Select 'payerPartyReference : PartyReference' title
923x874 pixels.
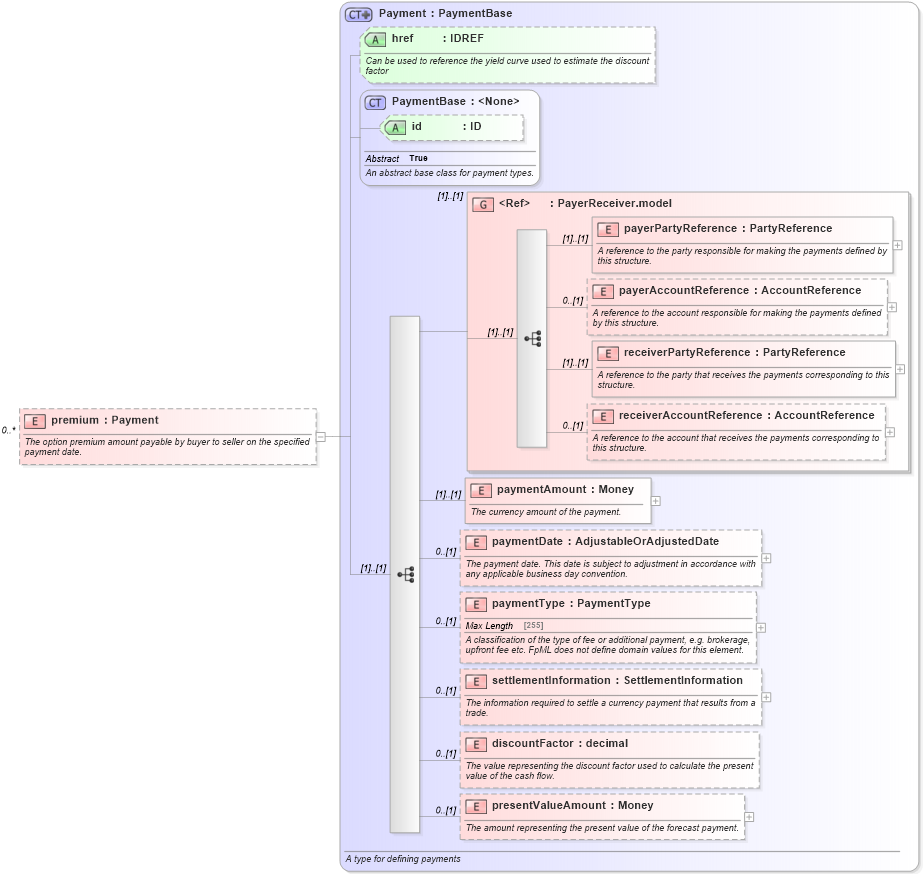[x=728, y=228]
